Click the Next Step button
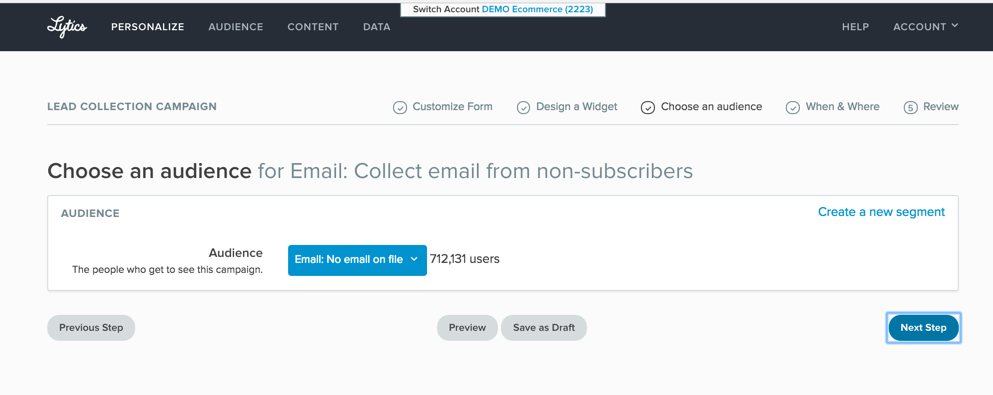 (x=923, y=328)
